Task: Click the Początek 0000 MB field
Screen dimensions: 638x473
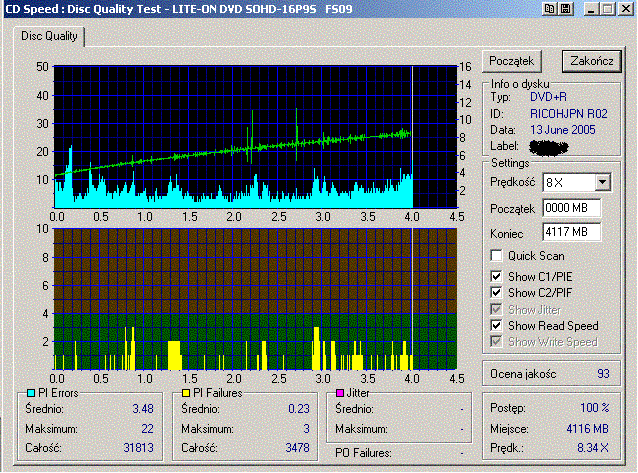Action: (x=571, y=208)
